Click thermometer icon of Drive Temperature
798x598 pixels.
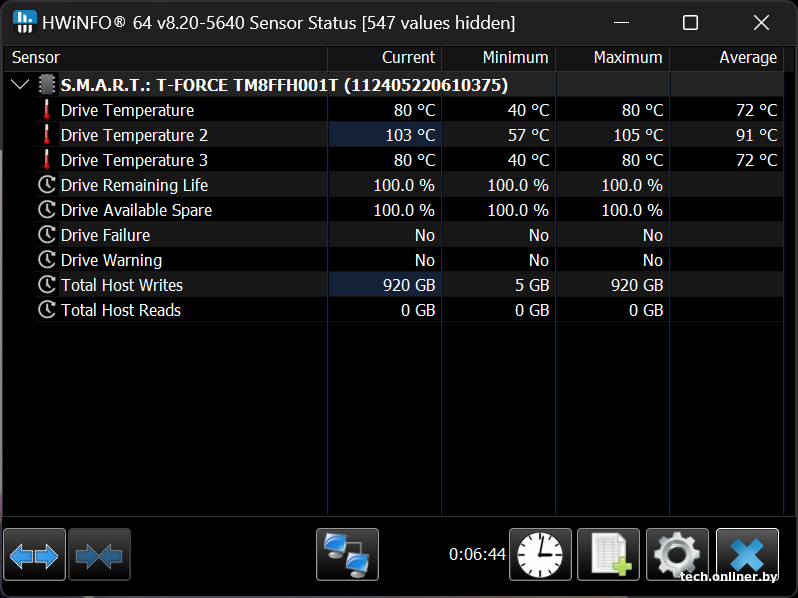pos(46,109)
